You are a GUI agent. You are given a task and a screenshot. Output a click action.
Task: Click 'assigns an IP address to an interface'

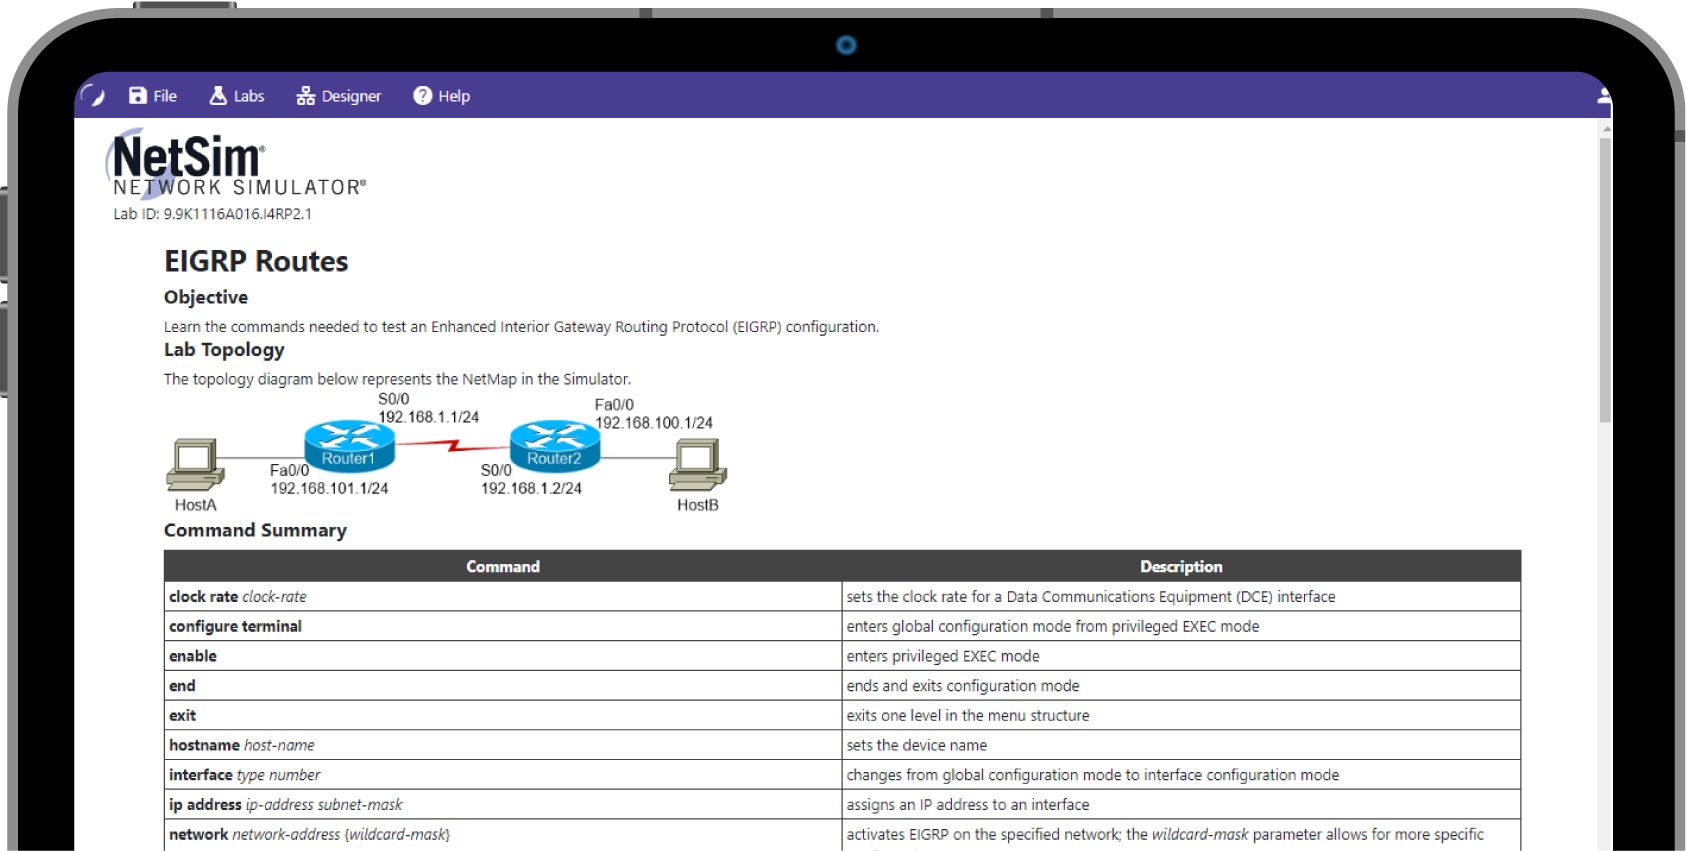click(1181, 804)
